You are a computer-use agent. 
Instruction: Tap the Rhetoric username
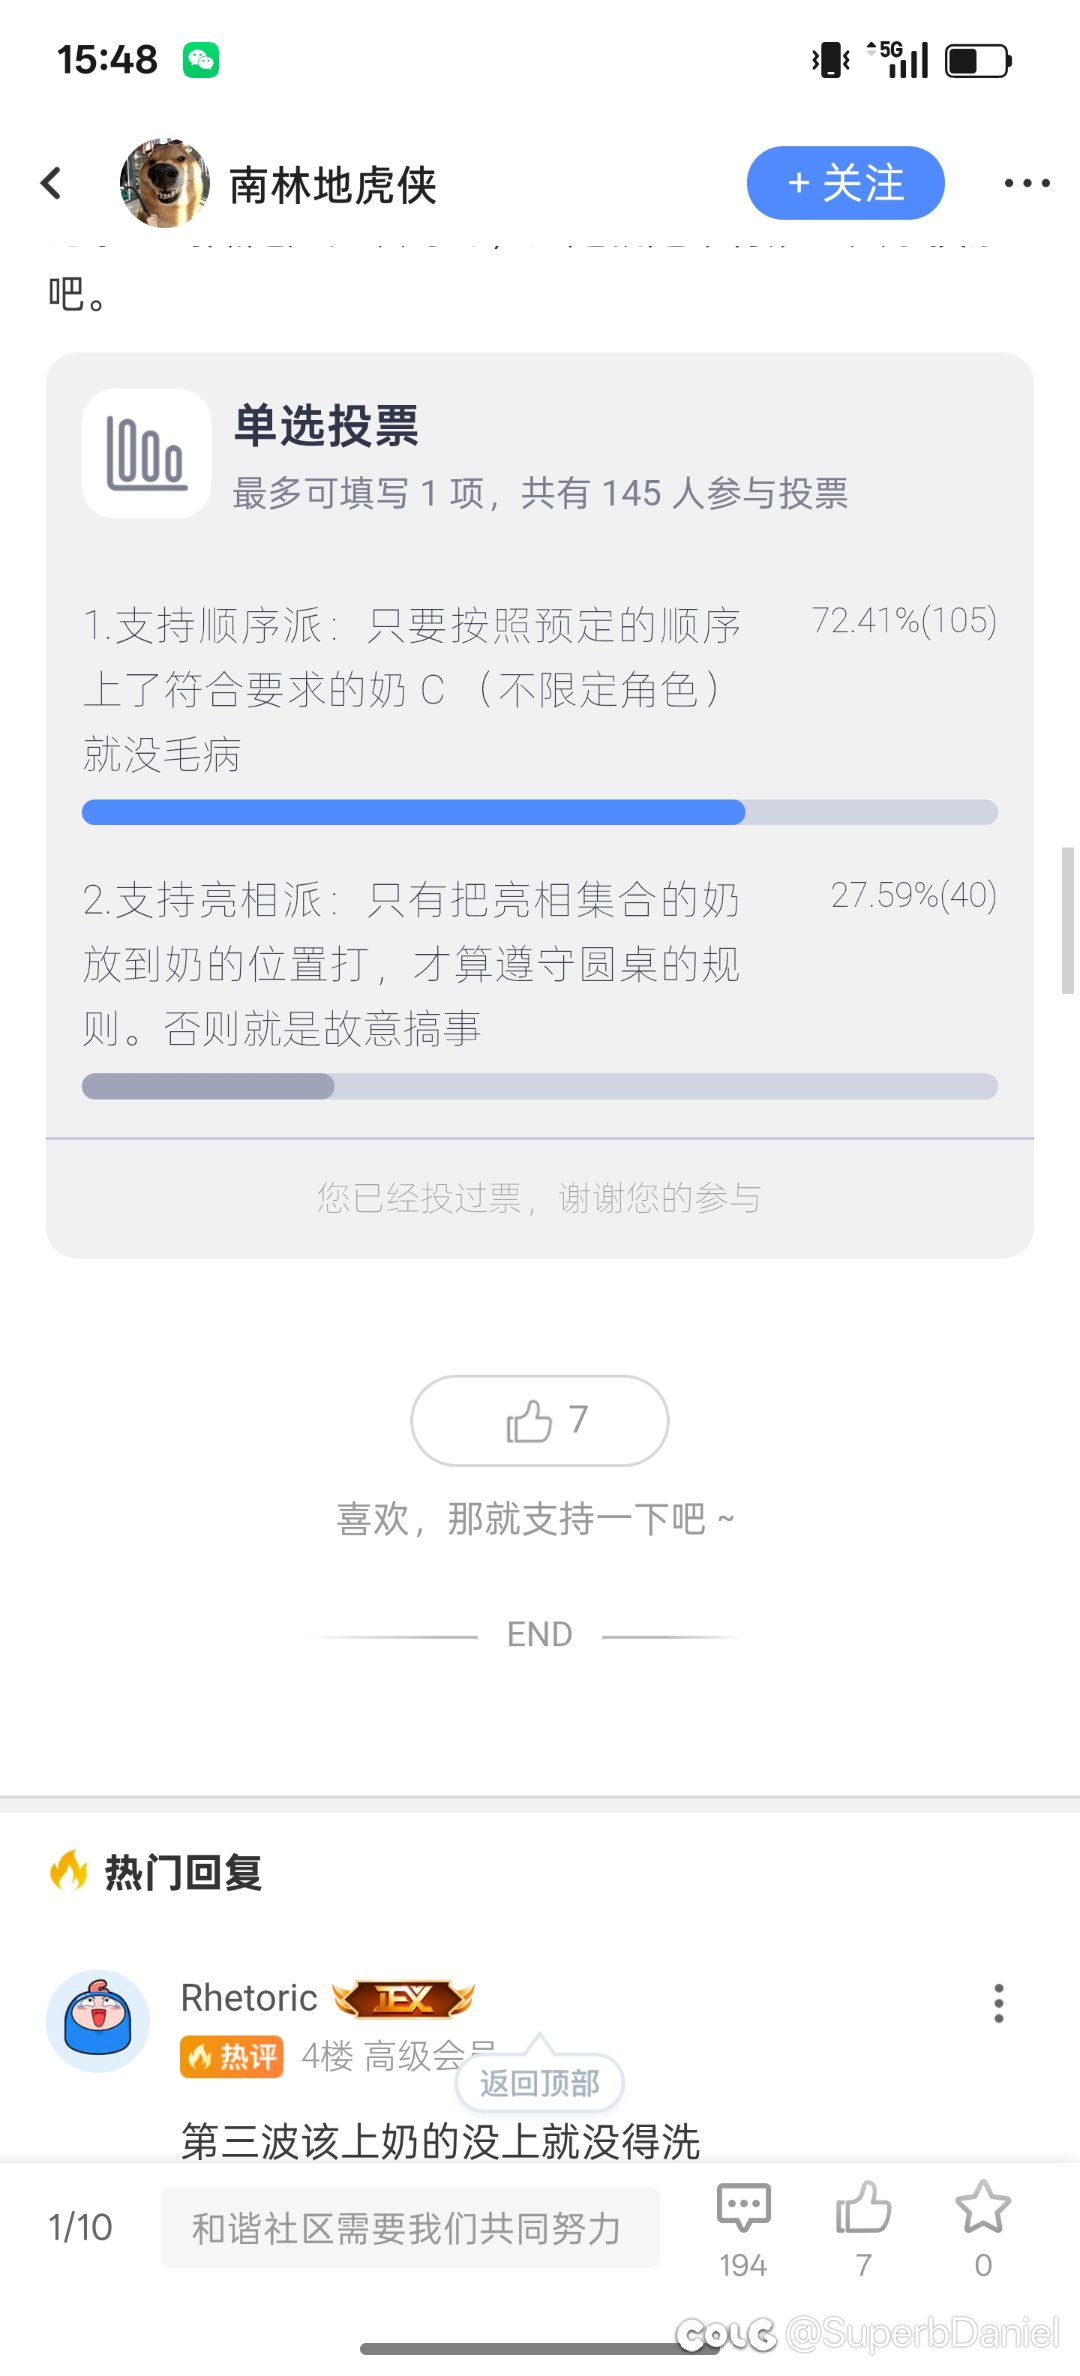(249, 1998)
